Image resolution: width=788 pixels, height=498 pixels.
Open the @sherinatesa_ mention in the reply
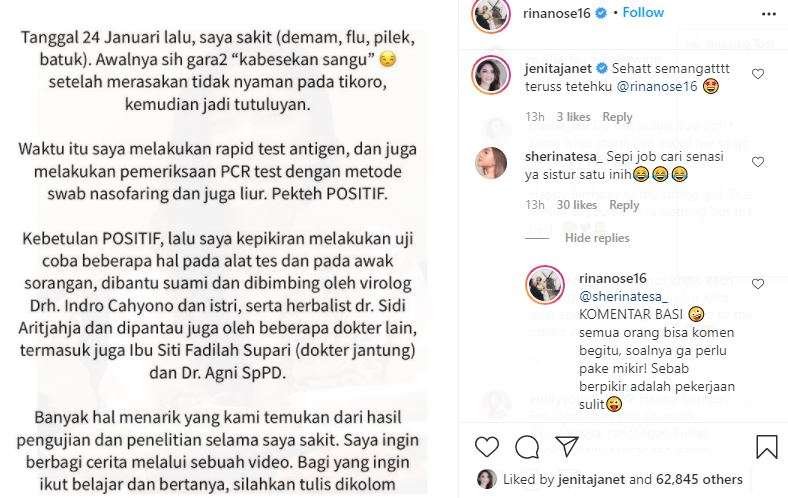(x=623, y=297)
